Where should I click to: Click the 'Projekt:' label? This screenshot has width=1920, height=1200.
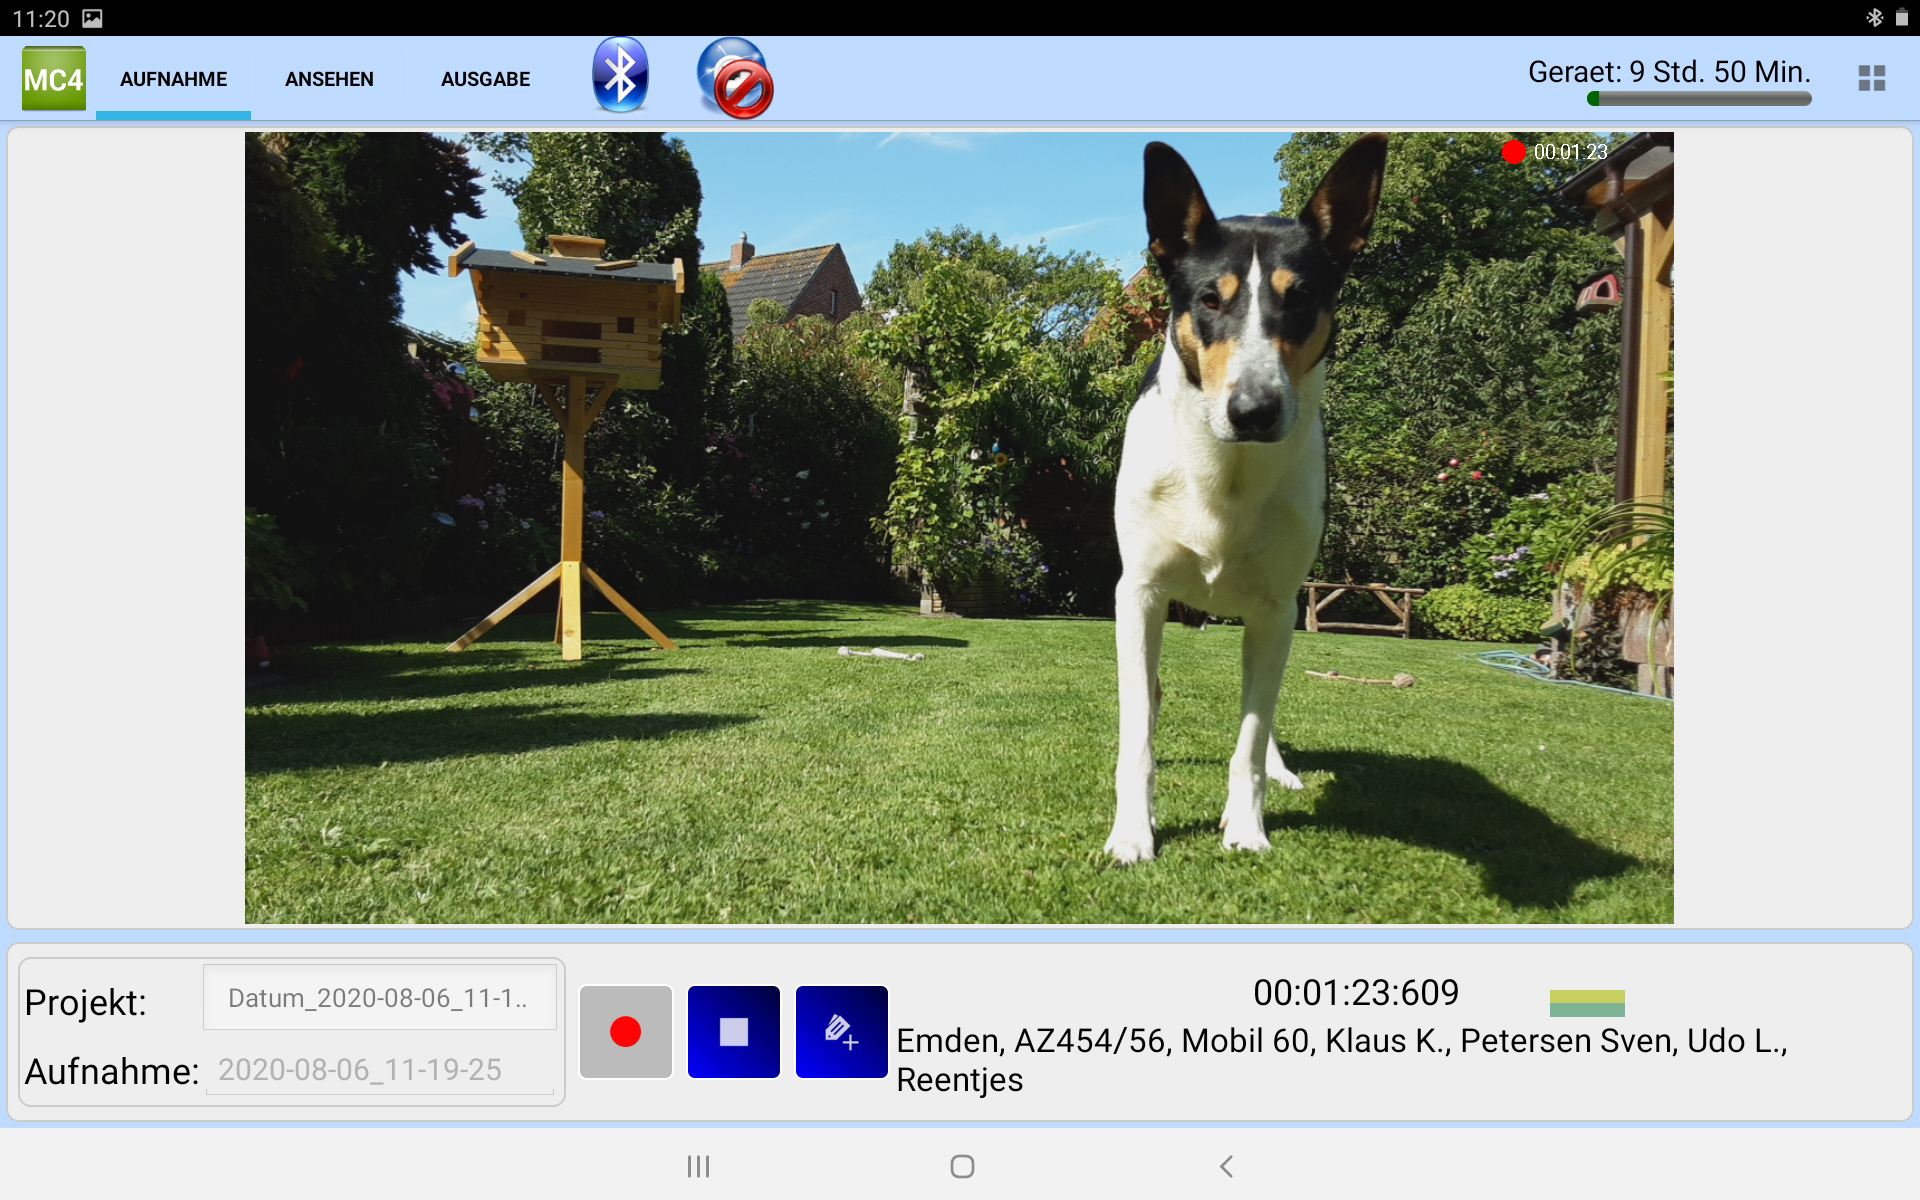click(86, 1002)
